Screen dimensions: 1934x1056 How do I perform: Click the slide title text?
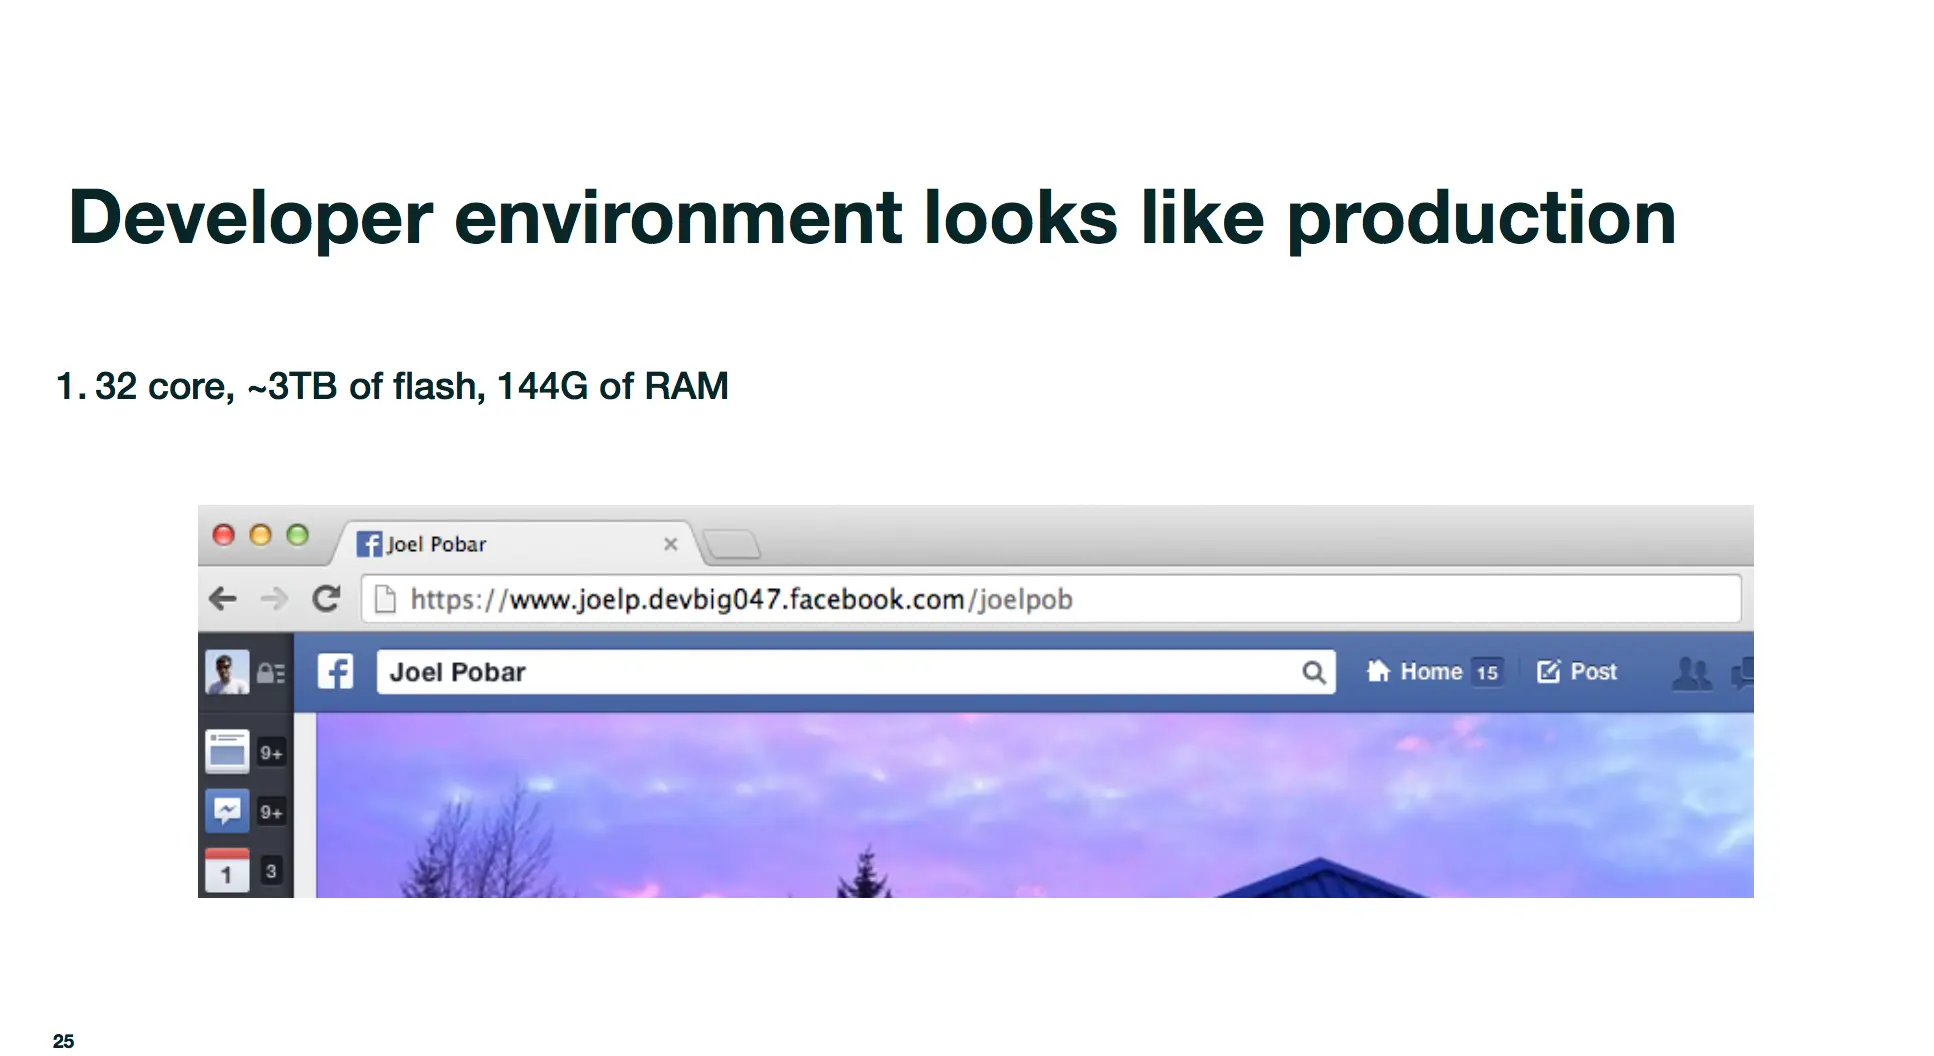point(872,219)
